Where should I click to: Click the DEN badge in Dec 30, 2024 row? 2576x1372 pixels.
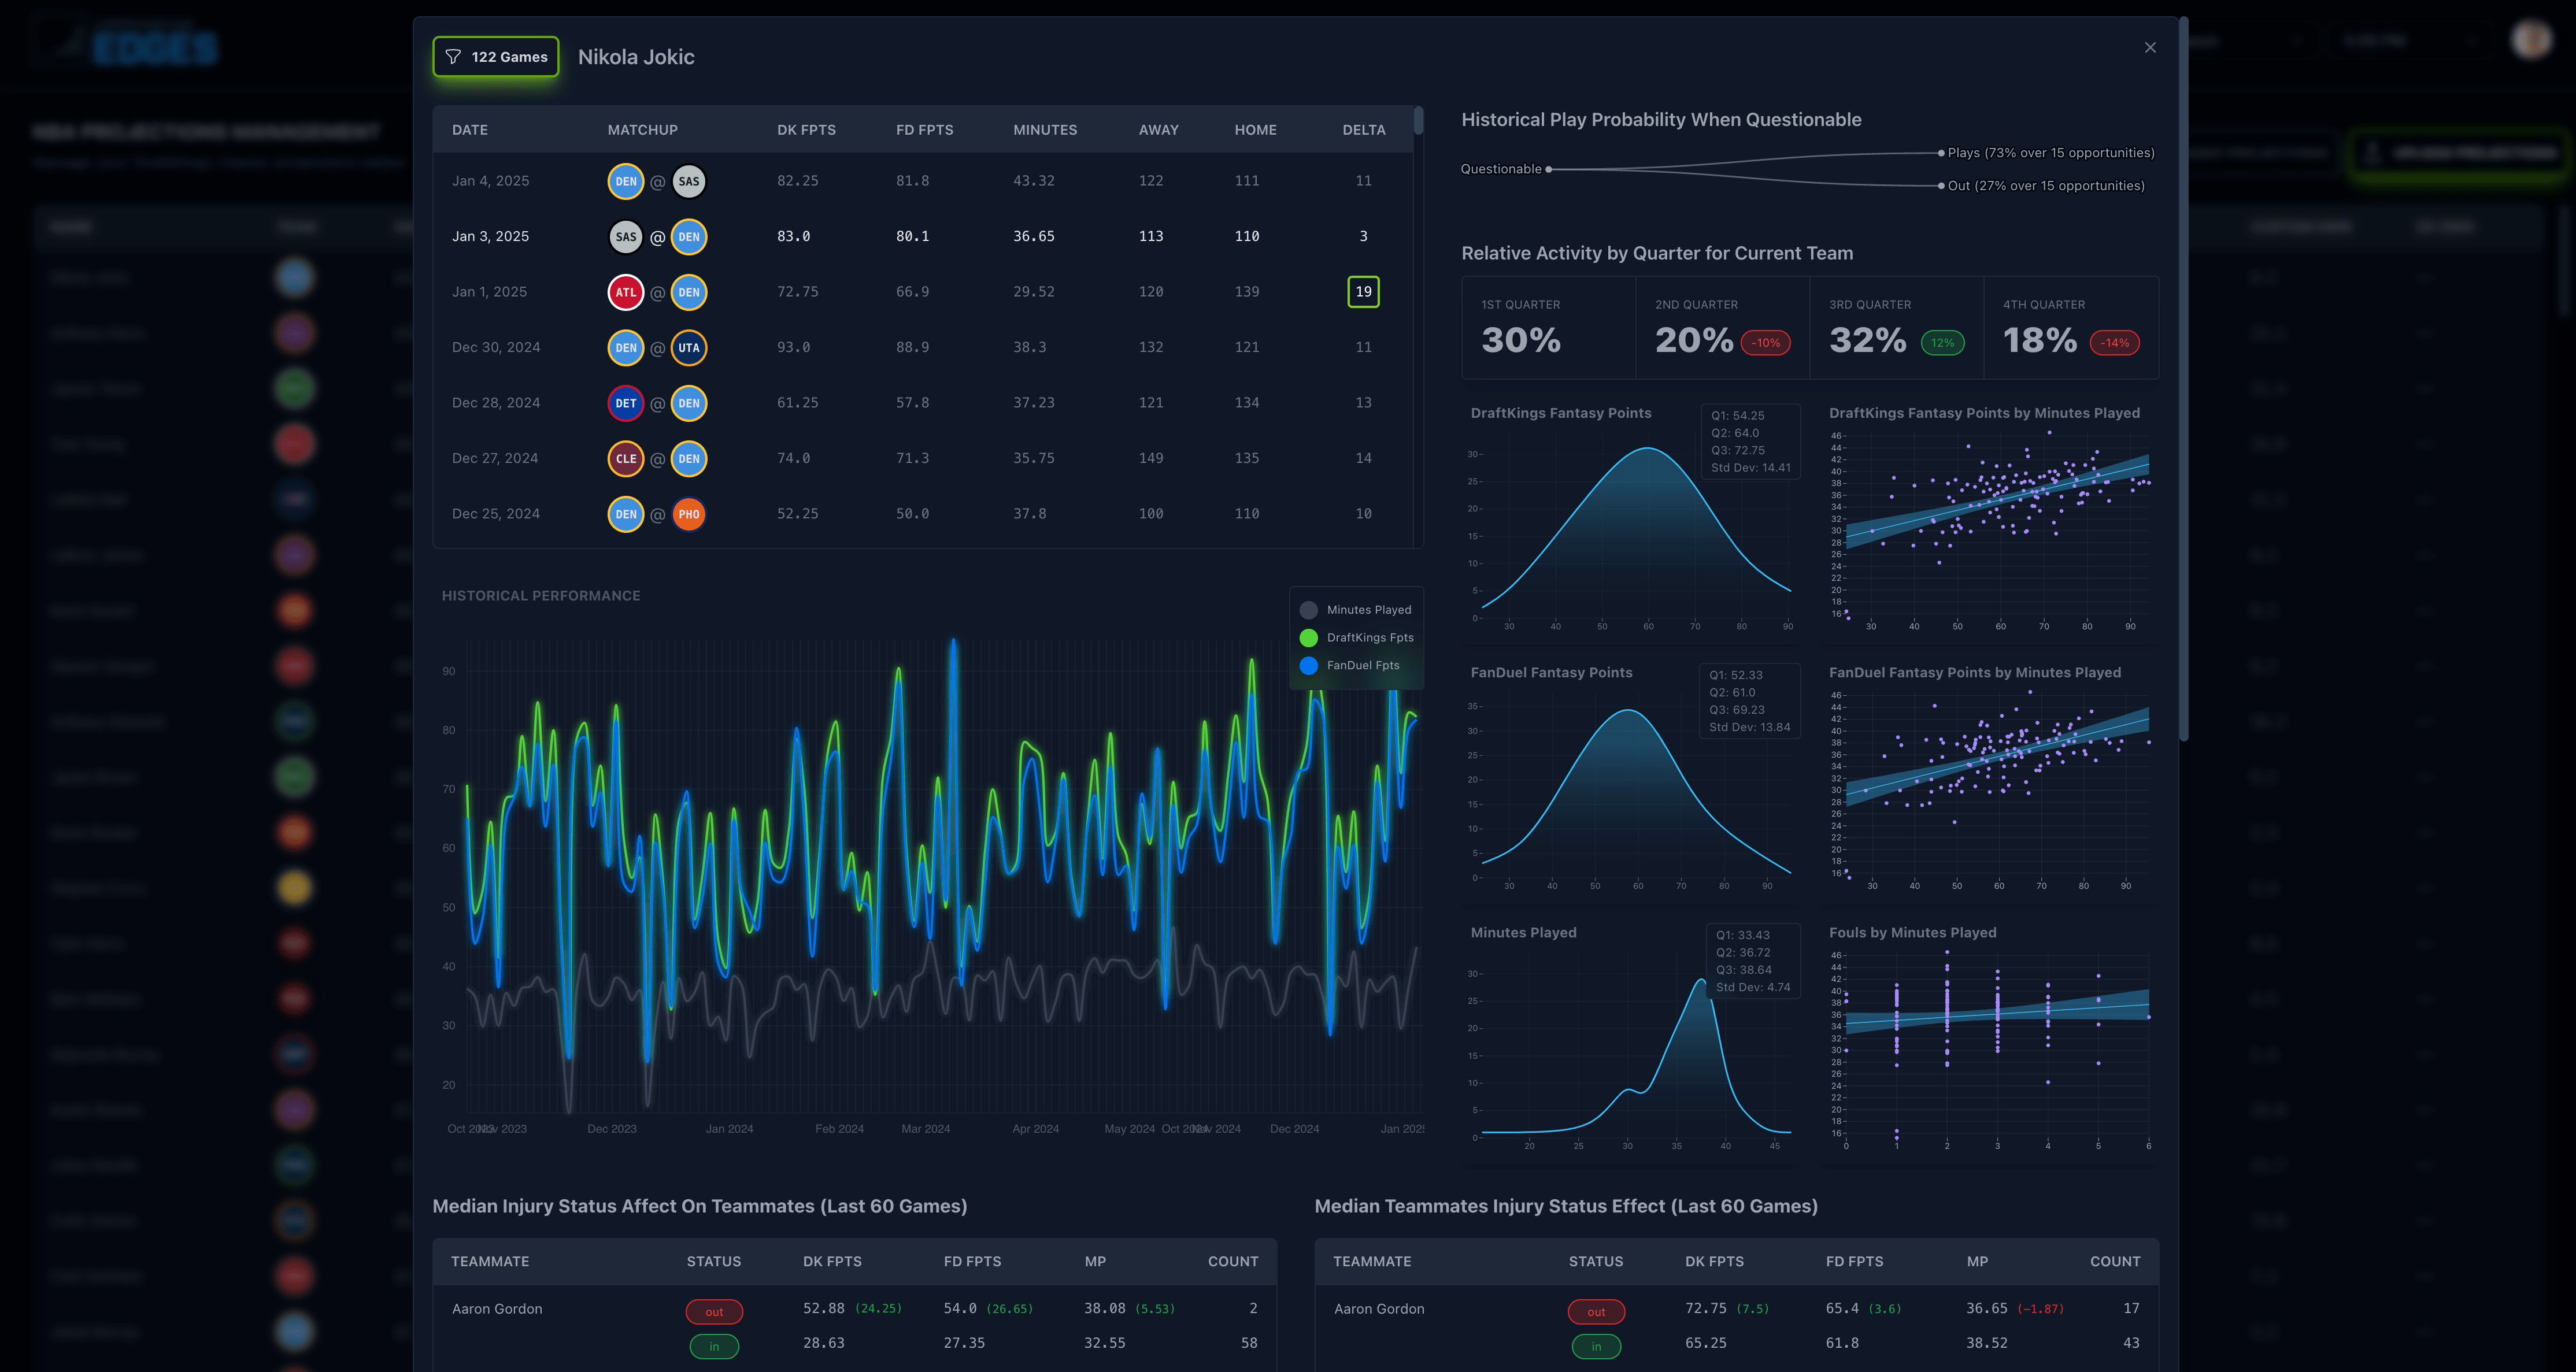(626, 348)
